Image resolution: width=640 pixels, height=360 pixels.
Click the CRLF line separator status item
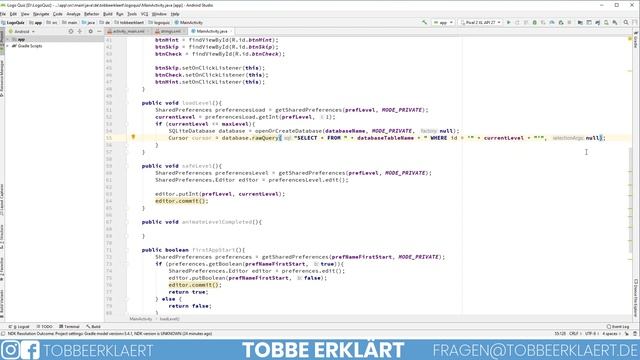574,334
